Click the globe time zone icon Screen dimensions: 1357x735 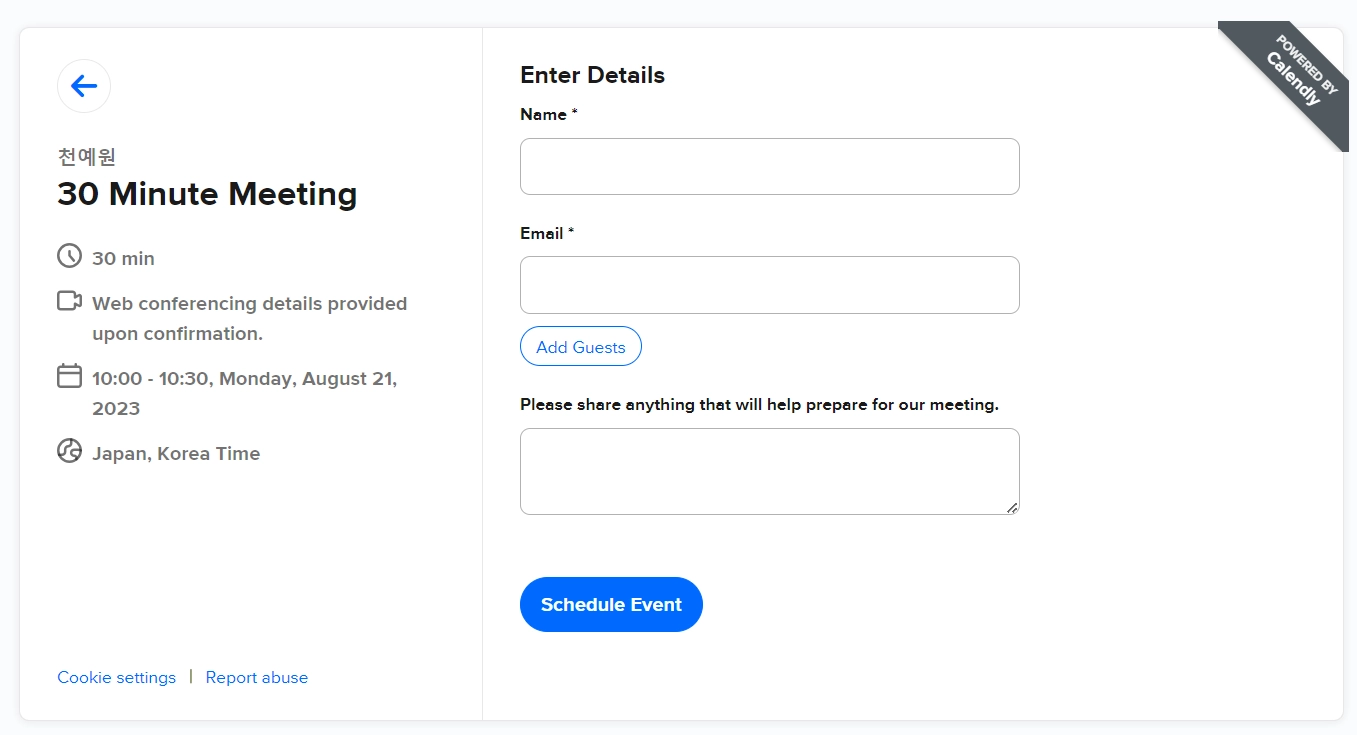[x=69, y=451]
